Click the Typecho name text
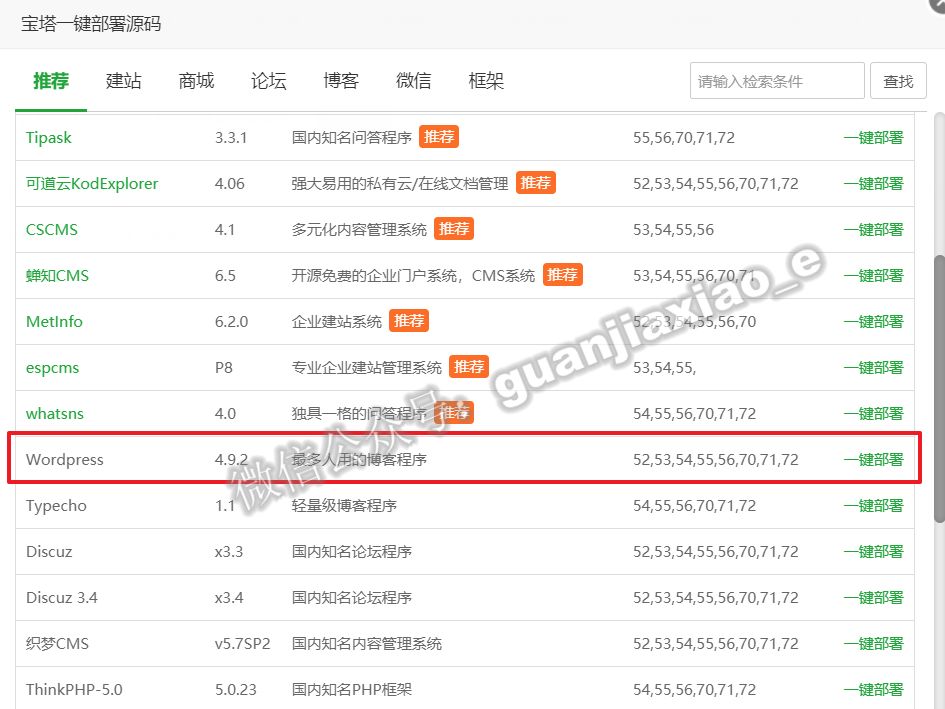The image size is (945, 709). (x=56, y=506)
